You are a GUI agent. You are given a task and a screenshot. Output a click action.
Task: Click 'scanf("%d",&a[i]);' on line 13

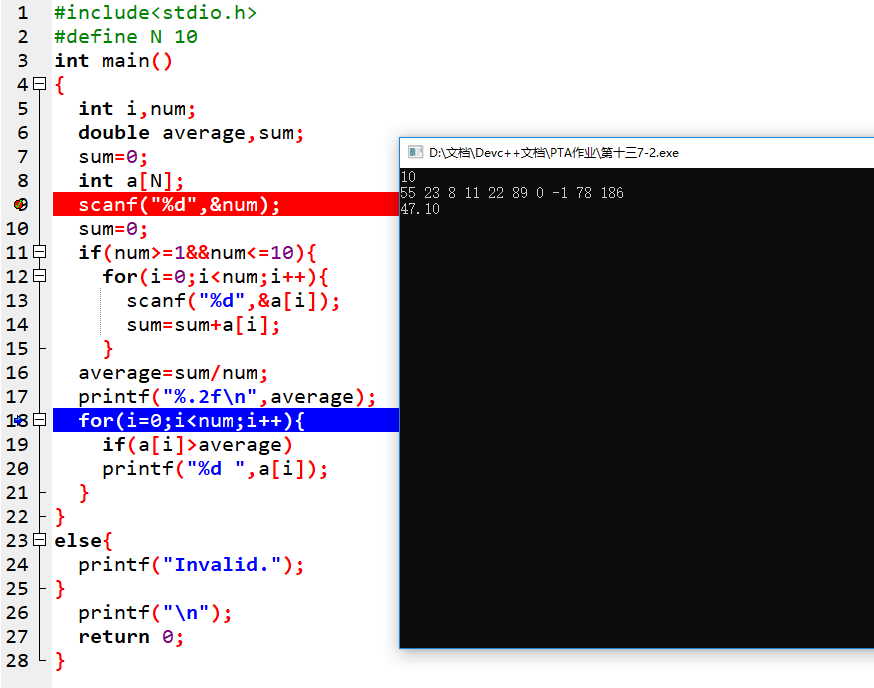tap(233, 300)
